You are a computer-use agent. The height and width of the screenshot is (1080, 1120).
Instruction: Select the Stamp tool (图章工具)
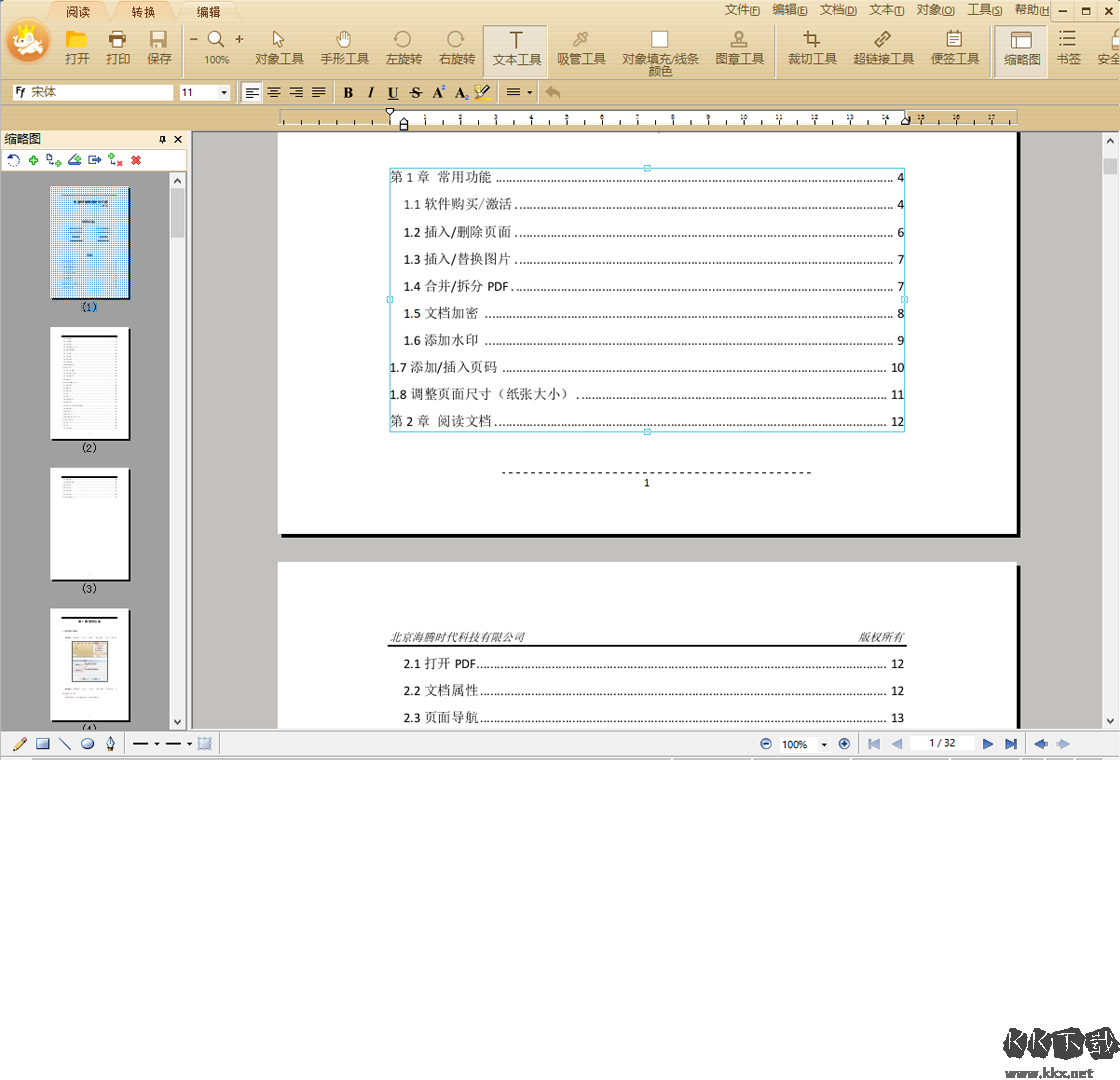(739, 48)
